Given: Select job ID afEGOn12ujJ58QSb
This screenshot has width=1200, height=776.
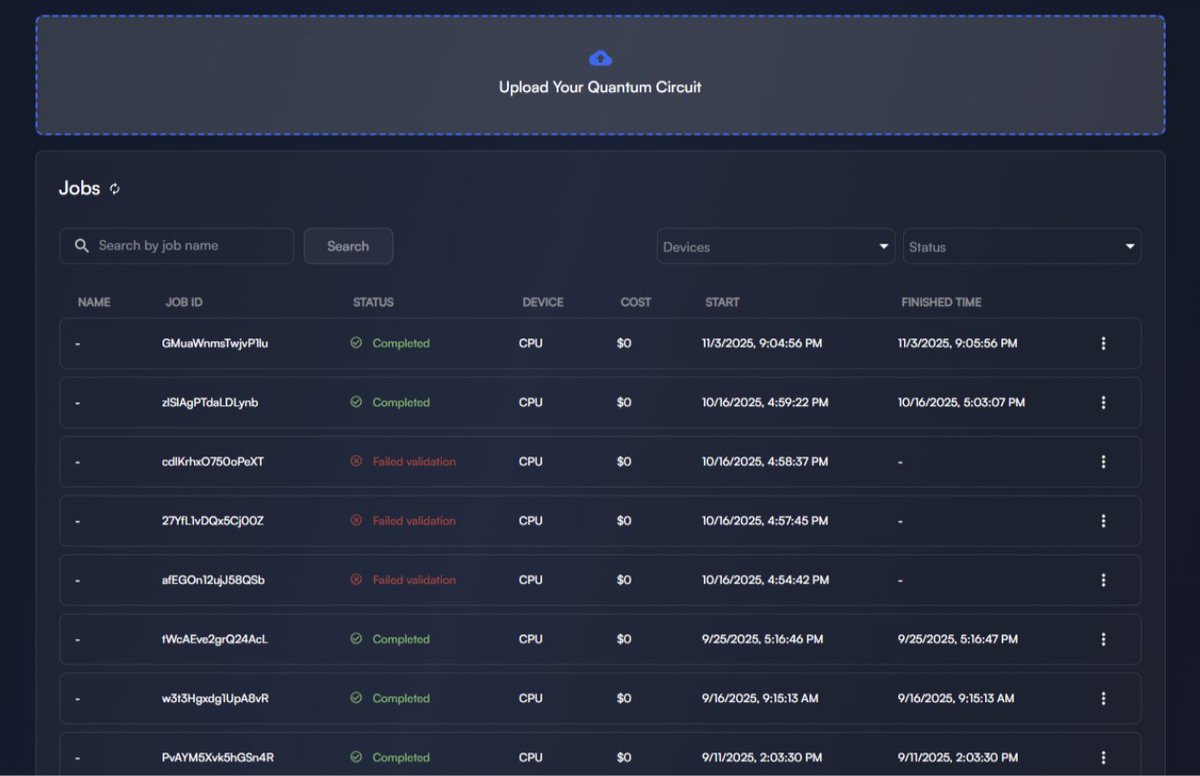Looking at the screenshot, I should click(213, 579).
